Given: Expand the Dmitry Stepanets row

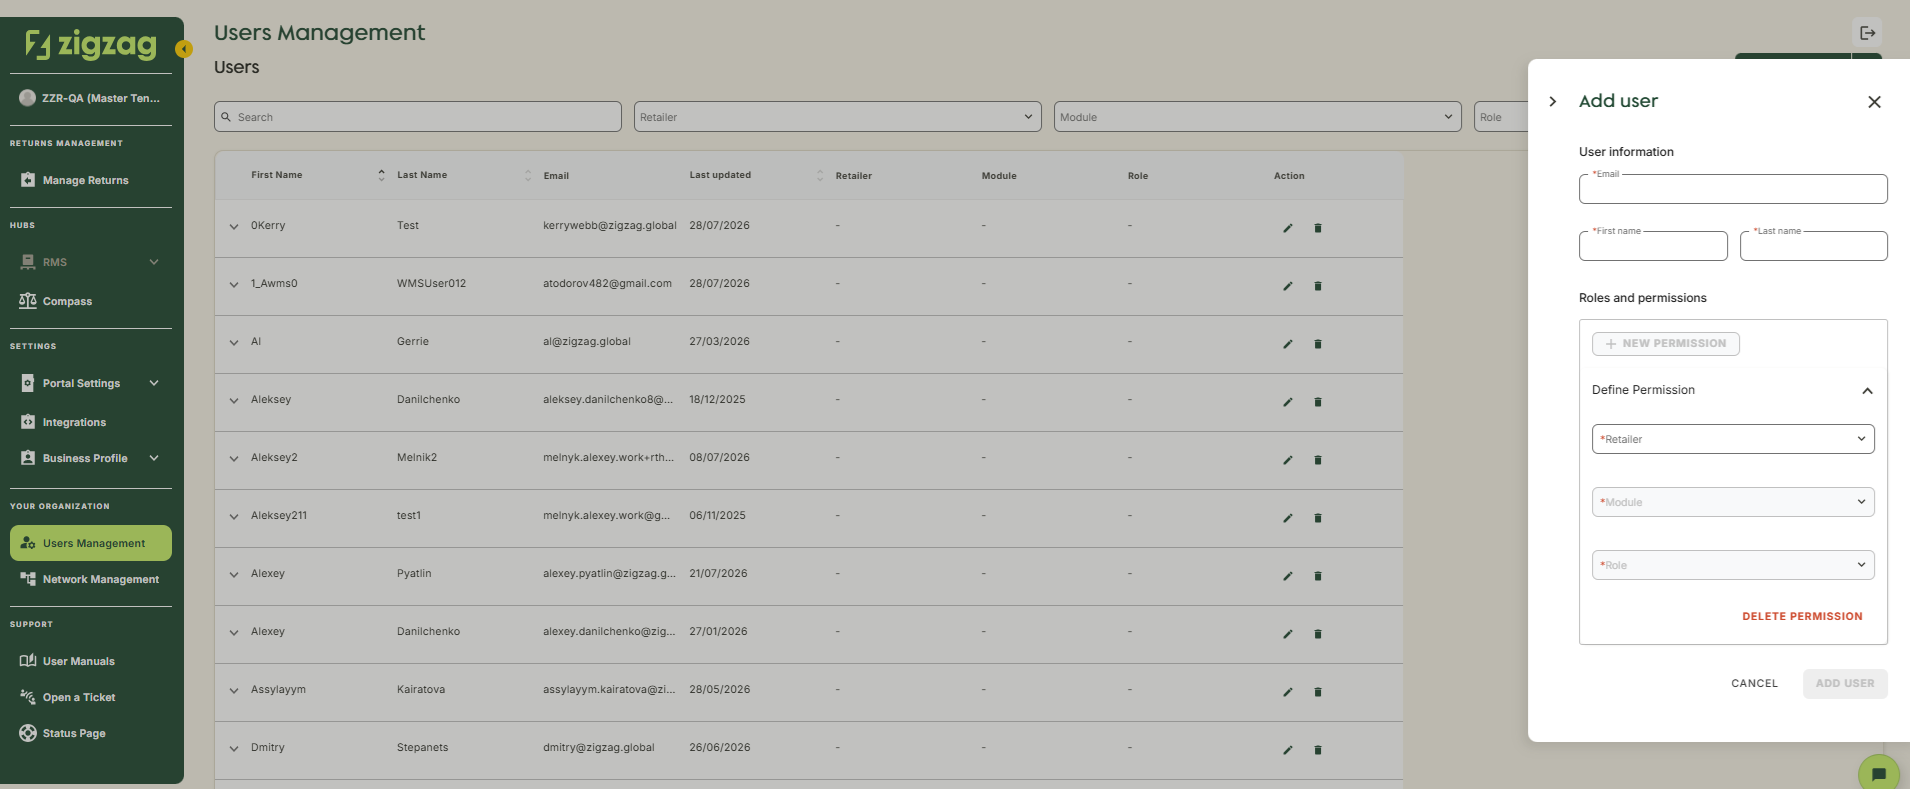Looking at the screenshot, I should (234, 749).
